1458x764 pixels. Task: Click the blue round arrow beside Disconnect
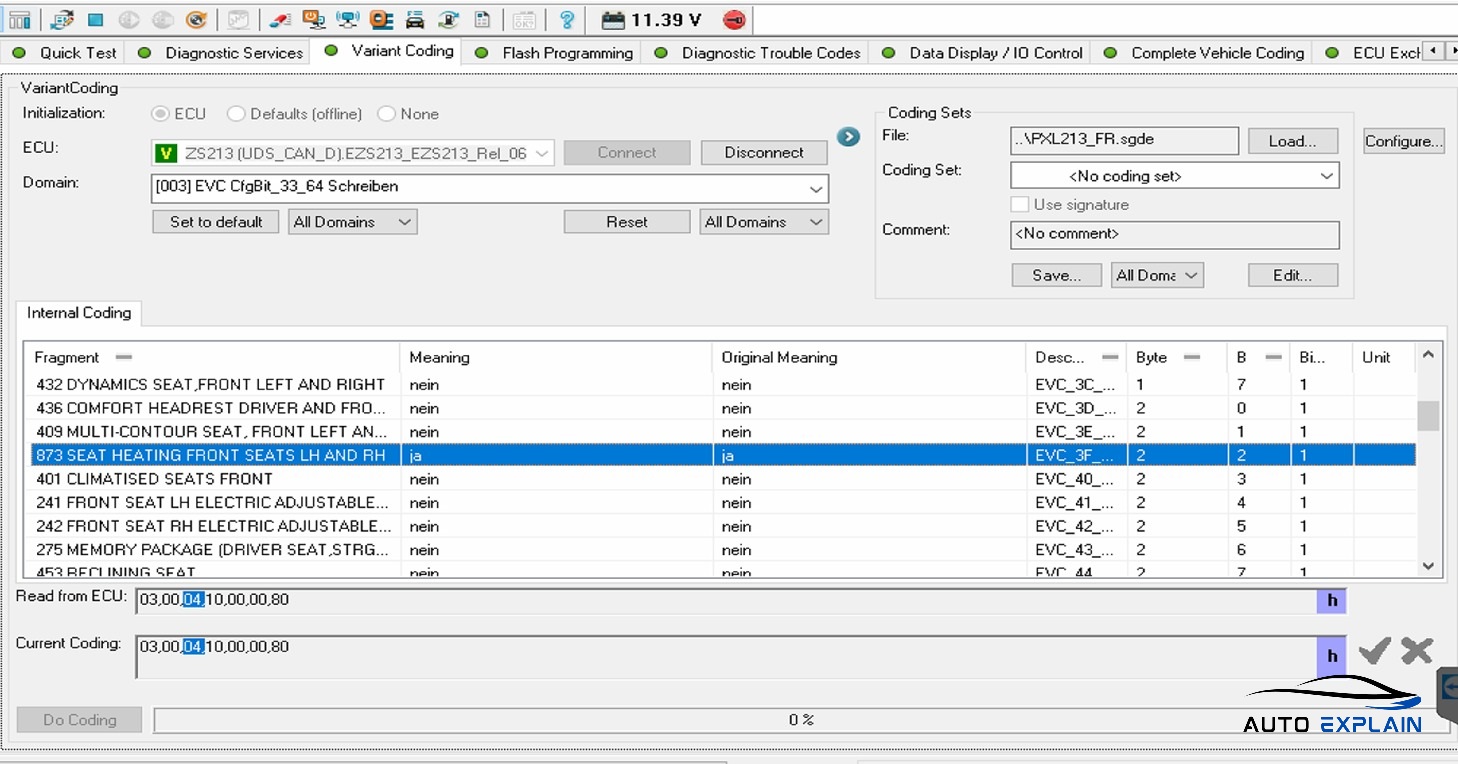(x=849, y=137)
